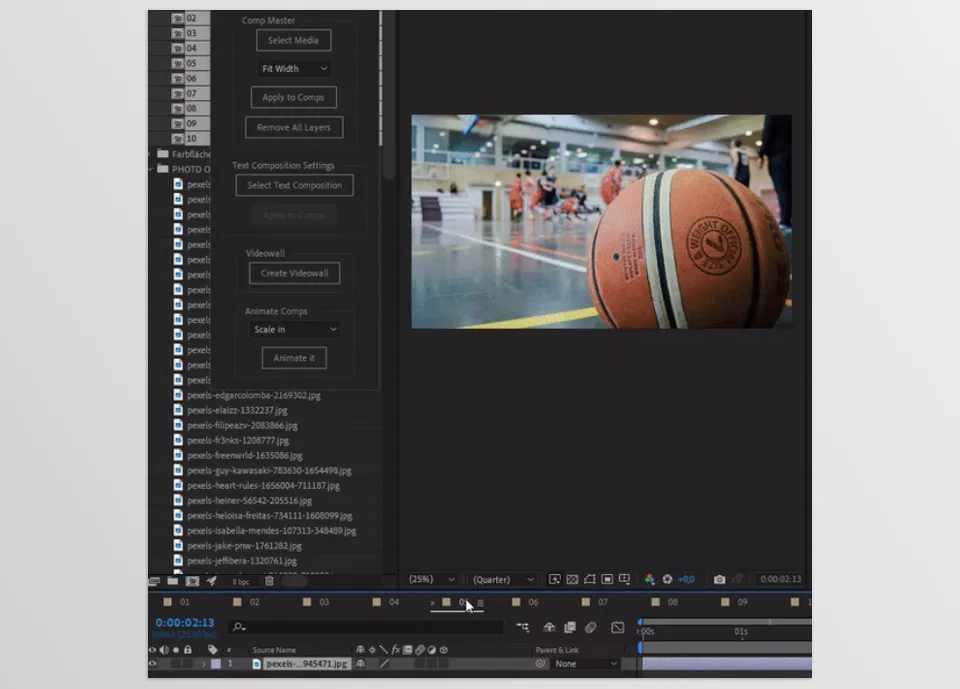Open the (Quarter) resolution dropdown

(x=501, y=579)
